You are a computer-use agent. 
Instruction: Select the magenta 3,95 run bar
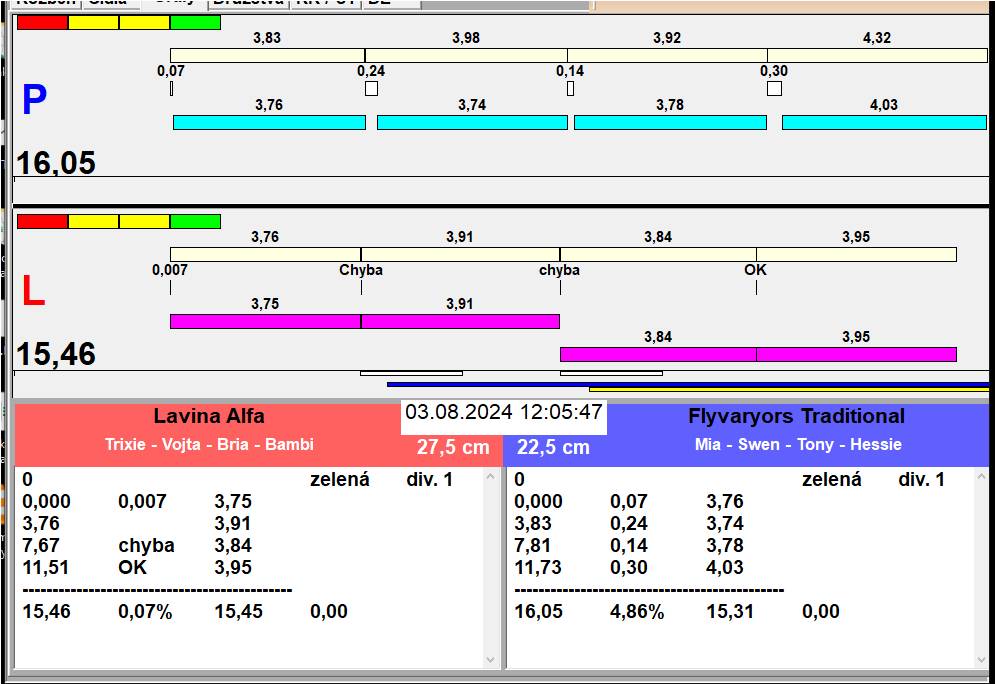coord(856,354)
